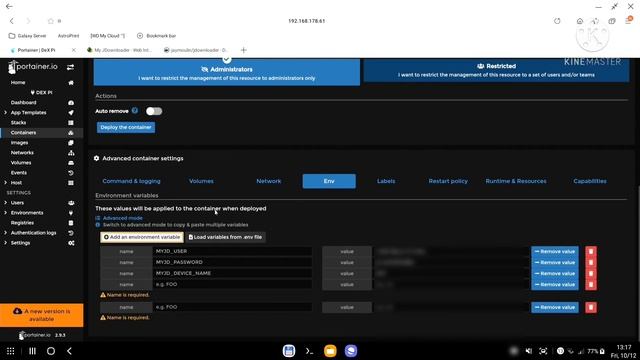Click the MYJD_DEVICE_NAME value input field
Viewport: 640px width, 360px height.
(451, 273)
